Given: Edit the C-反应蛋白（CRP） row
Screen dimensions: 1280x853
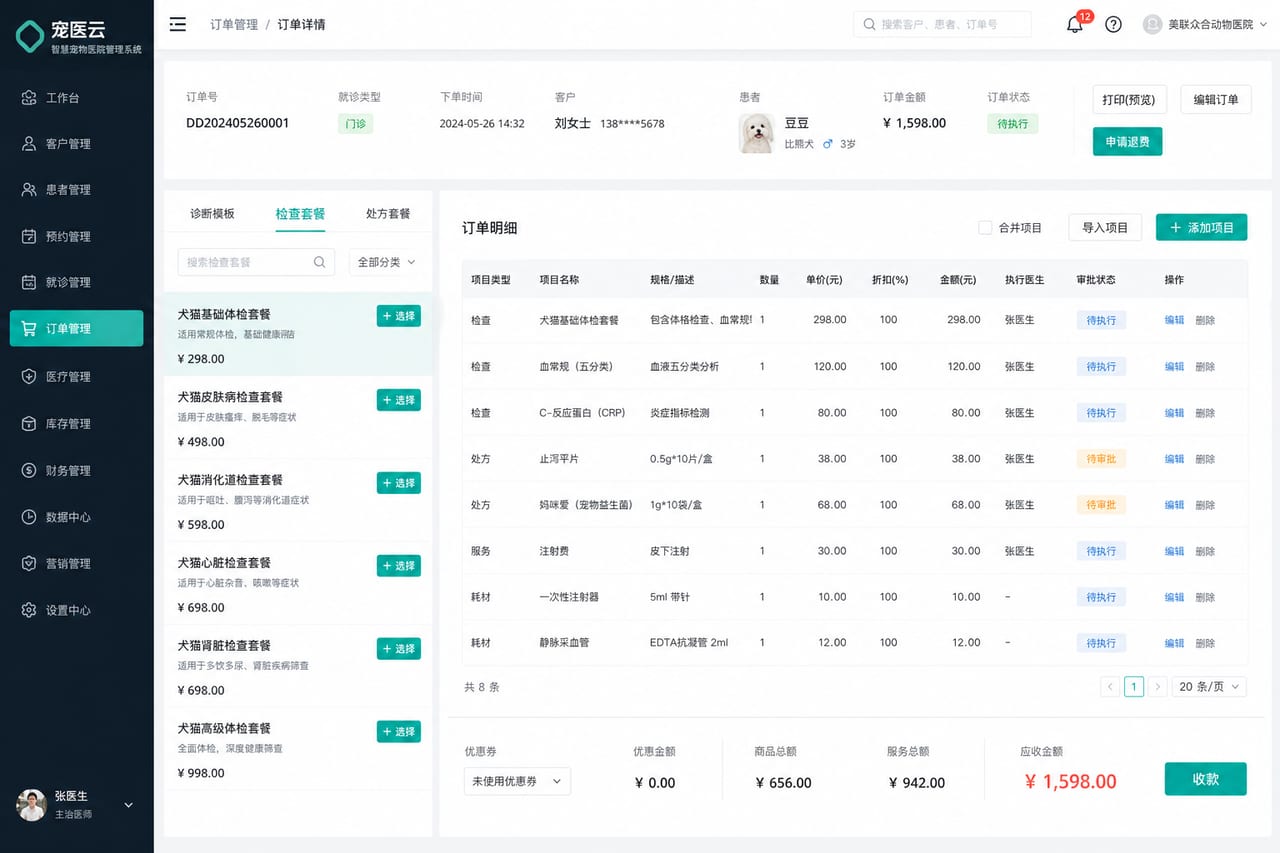Looking at the screenshot, I should pos(1174,413).
